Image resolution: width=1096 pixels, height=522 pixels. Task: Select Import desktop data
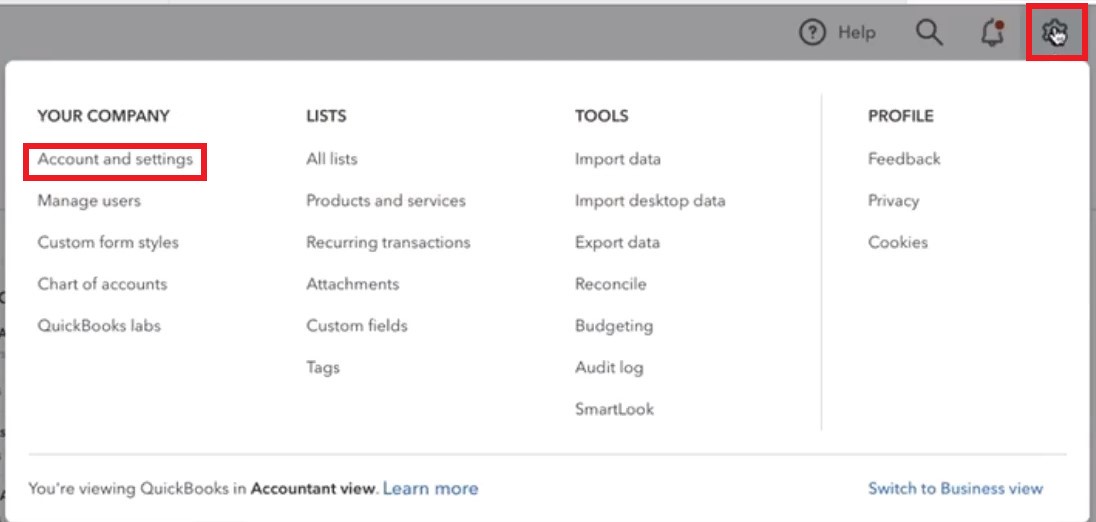pyautogui.click(x=650, y=201)
